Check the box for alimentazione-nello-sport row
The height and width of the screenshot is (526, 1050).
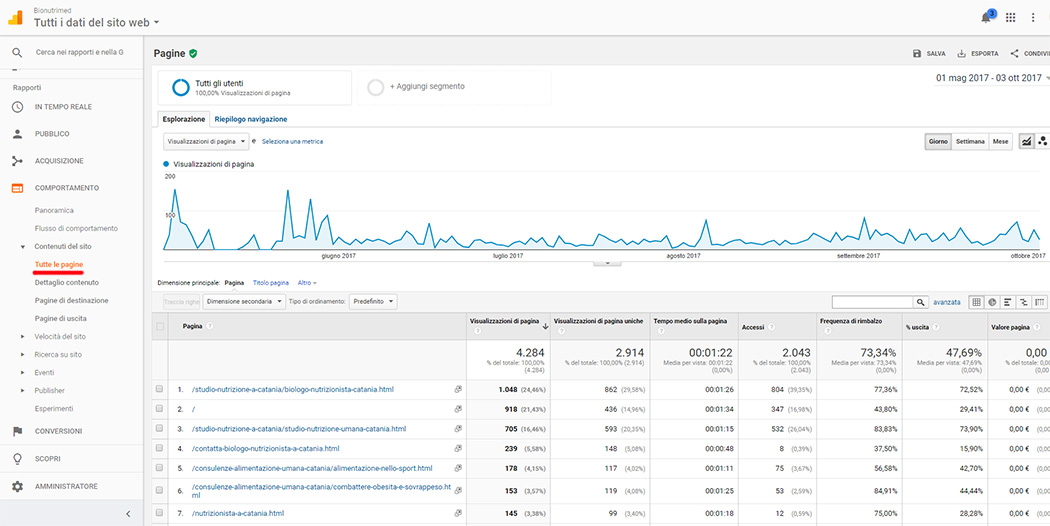coord(159,468)
